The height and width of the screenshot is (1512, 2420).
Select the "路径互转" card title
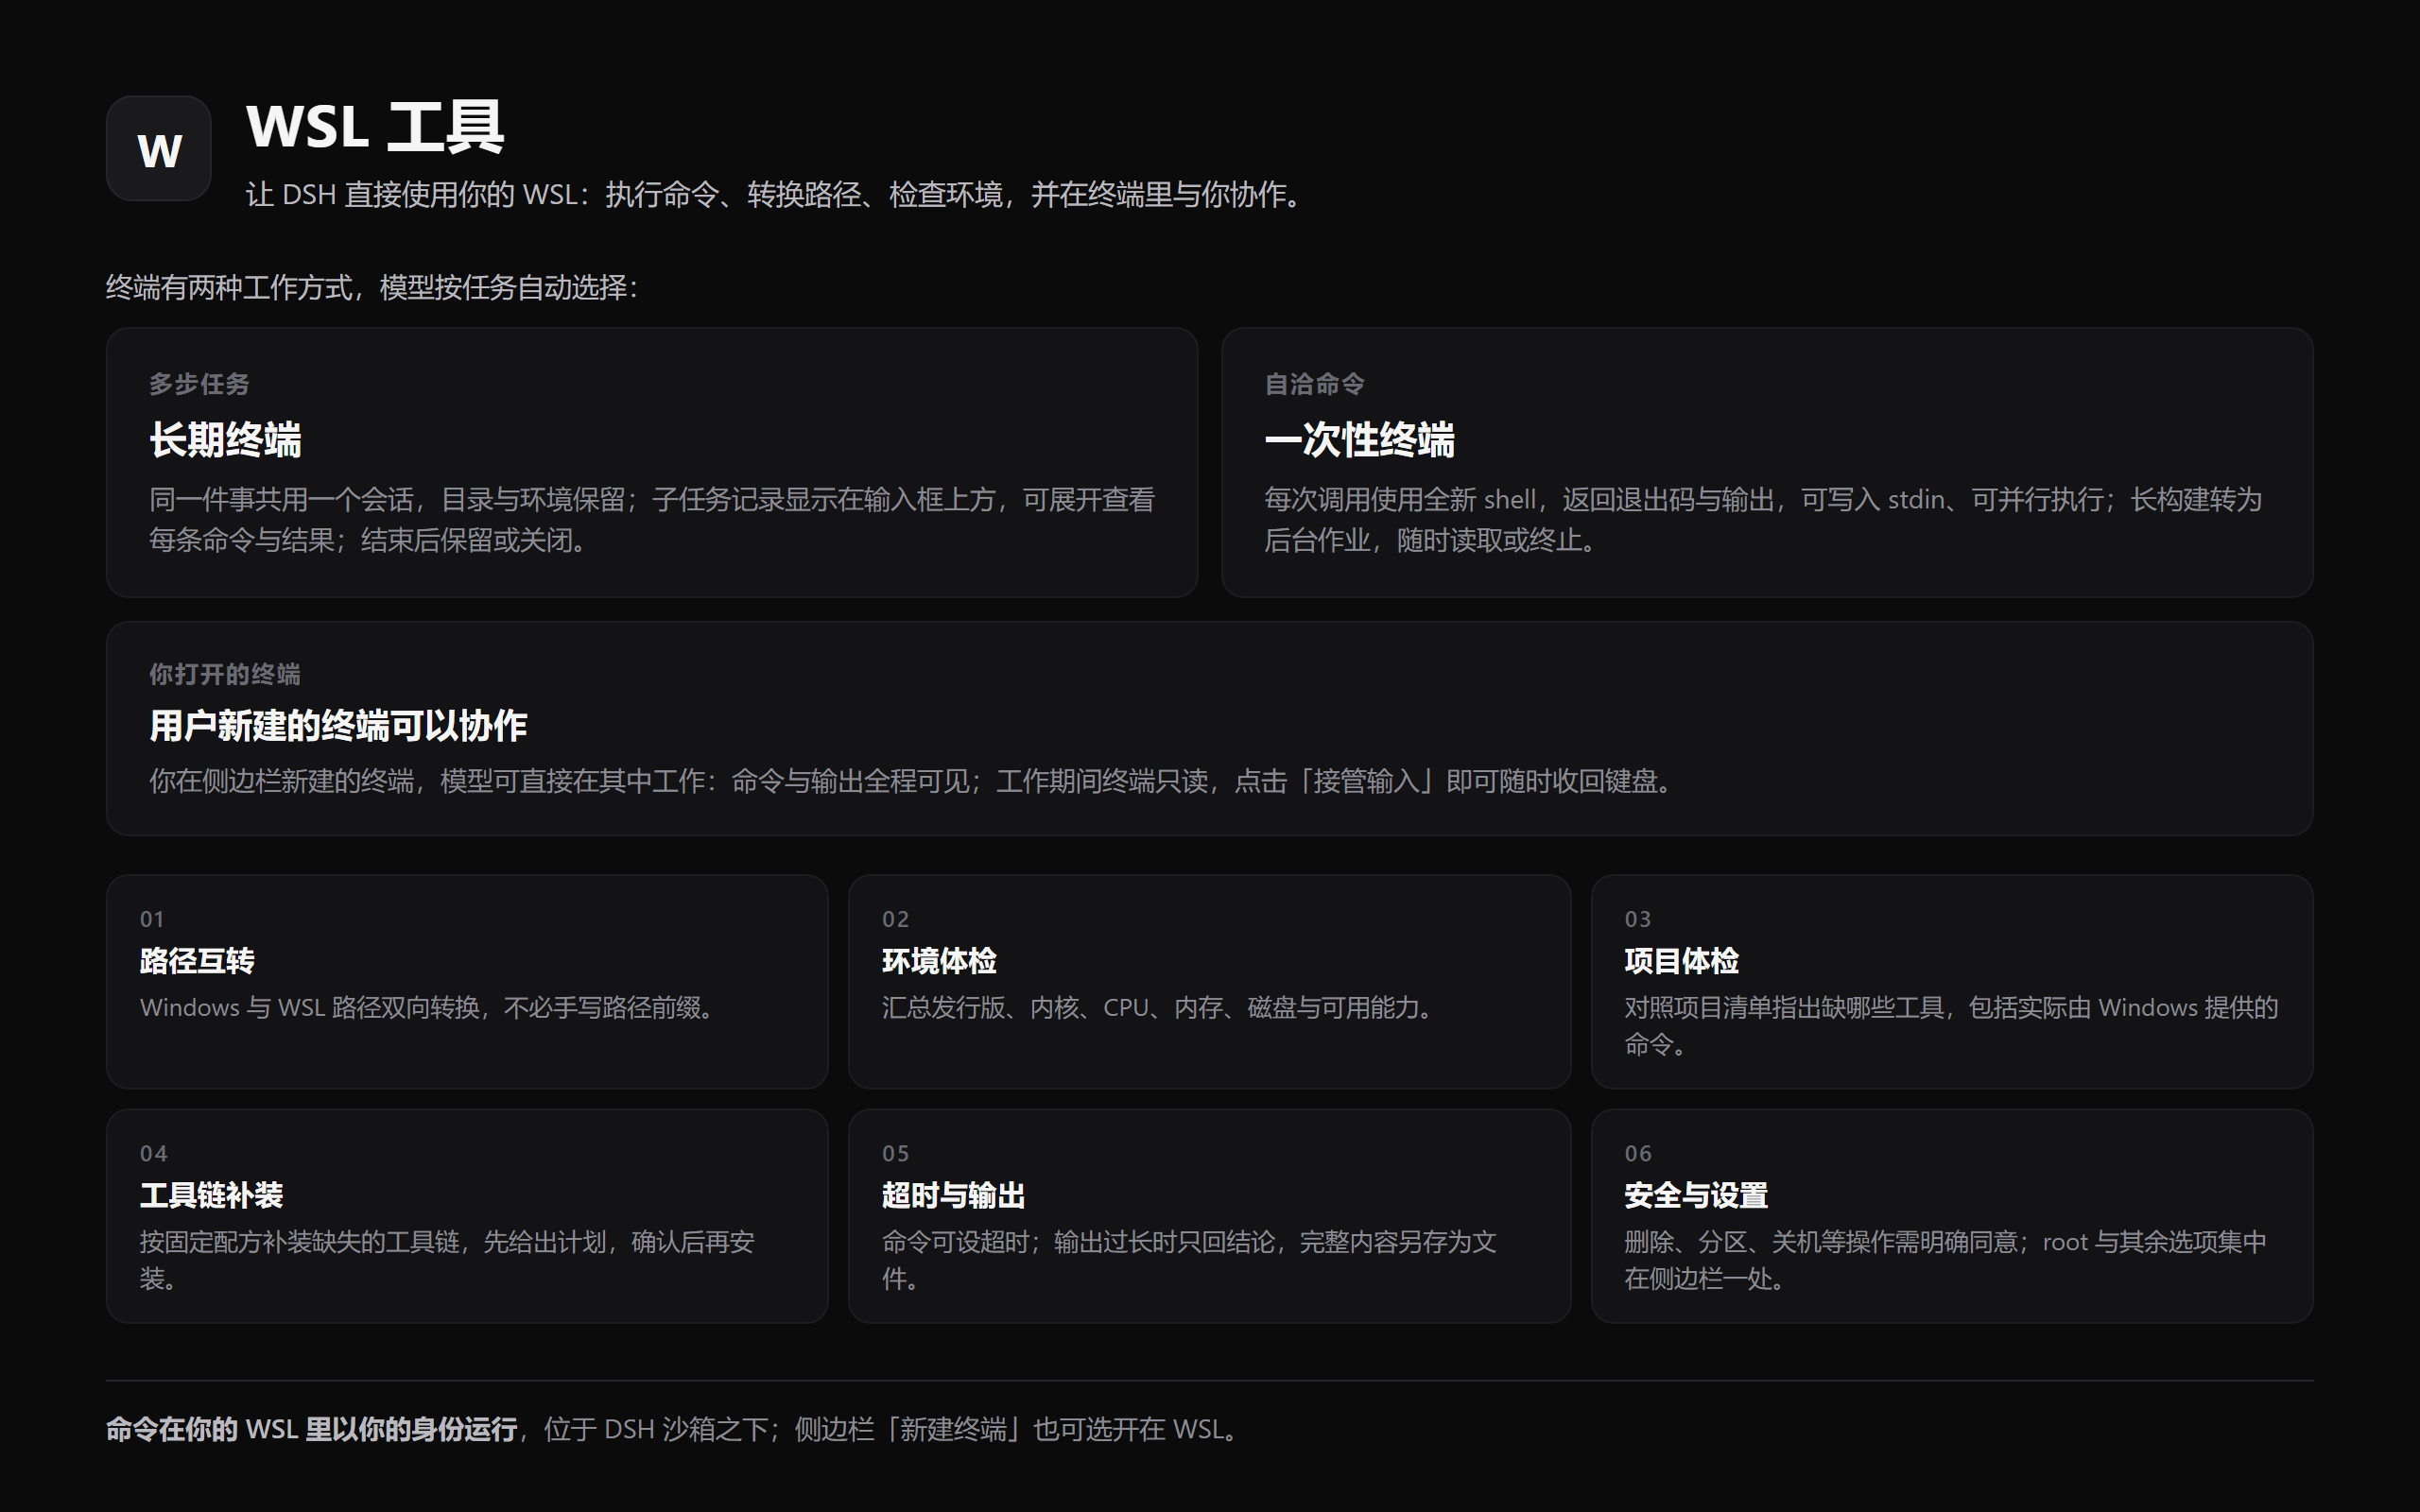coord(197,961)
